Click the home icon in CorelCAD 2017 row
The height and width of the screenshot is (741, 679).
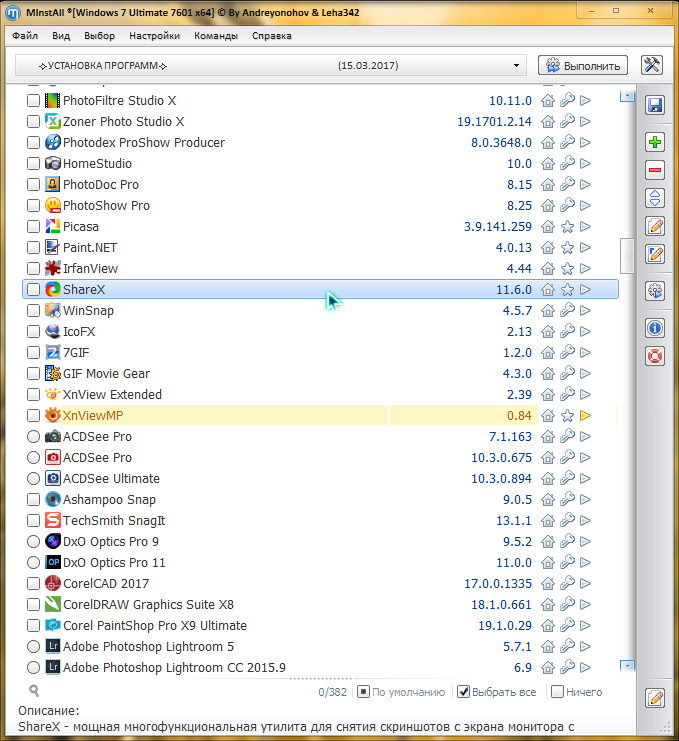click(548, 583)
